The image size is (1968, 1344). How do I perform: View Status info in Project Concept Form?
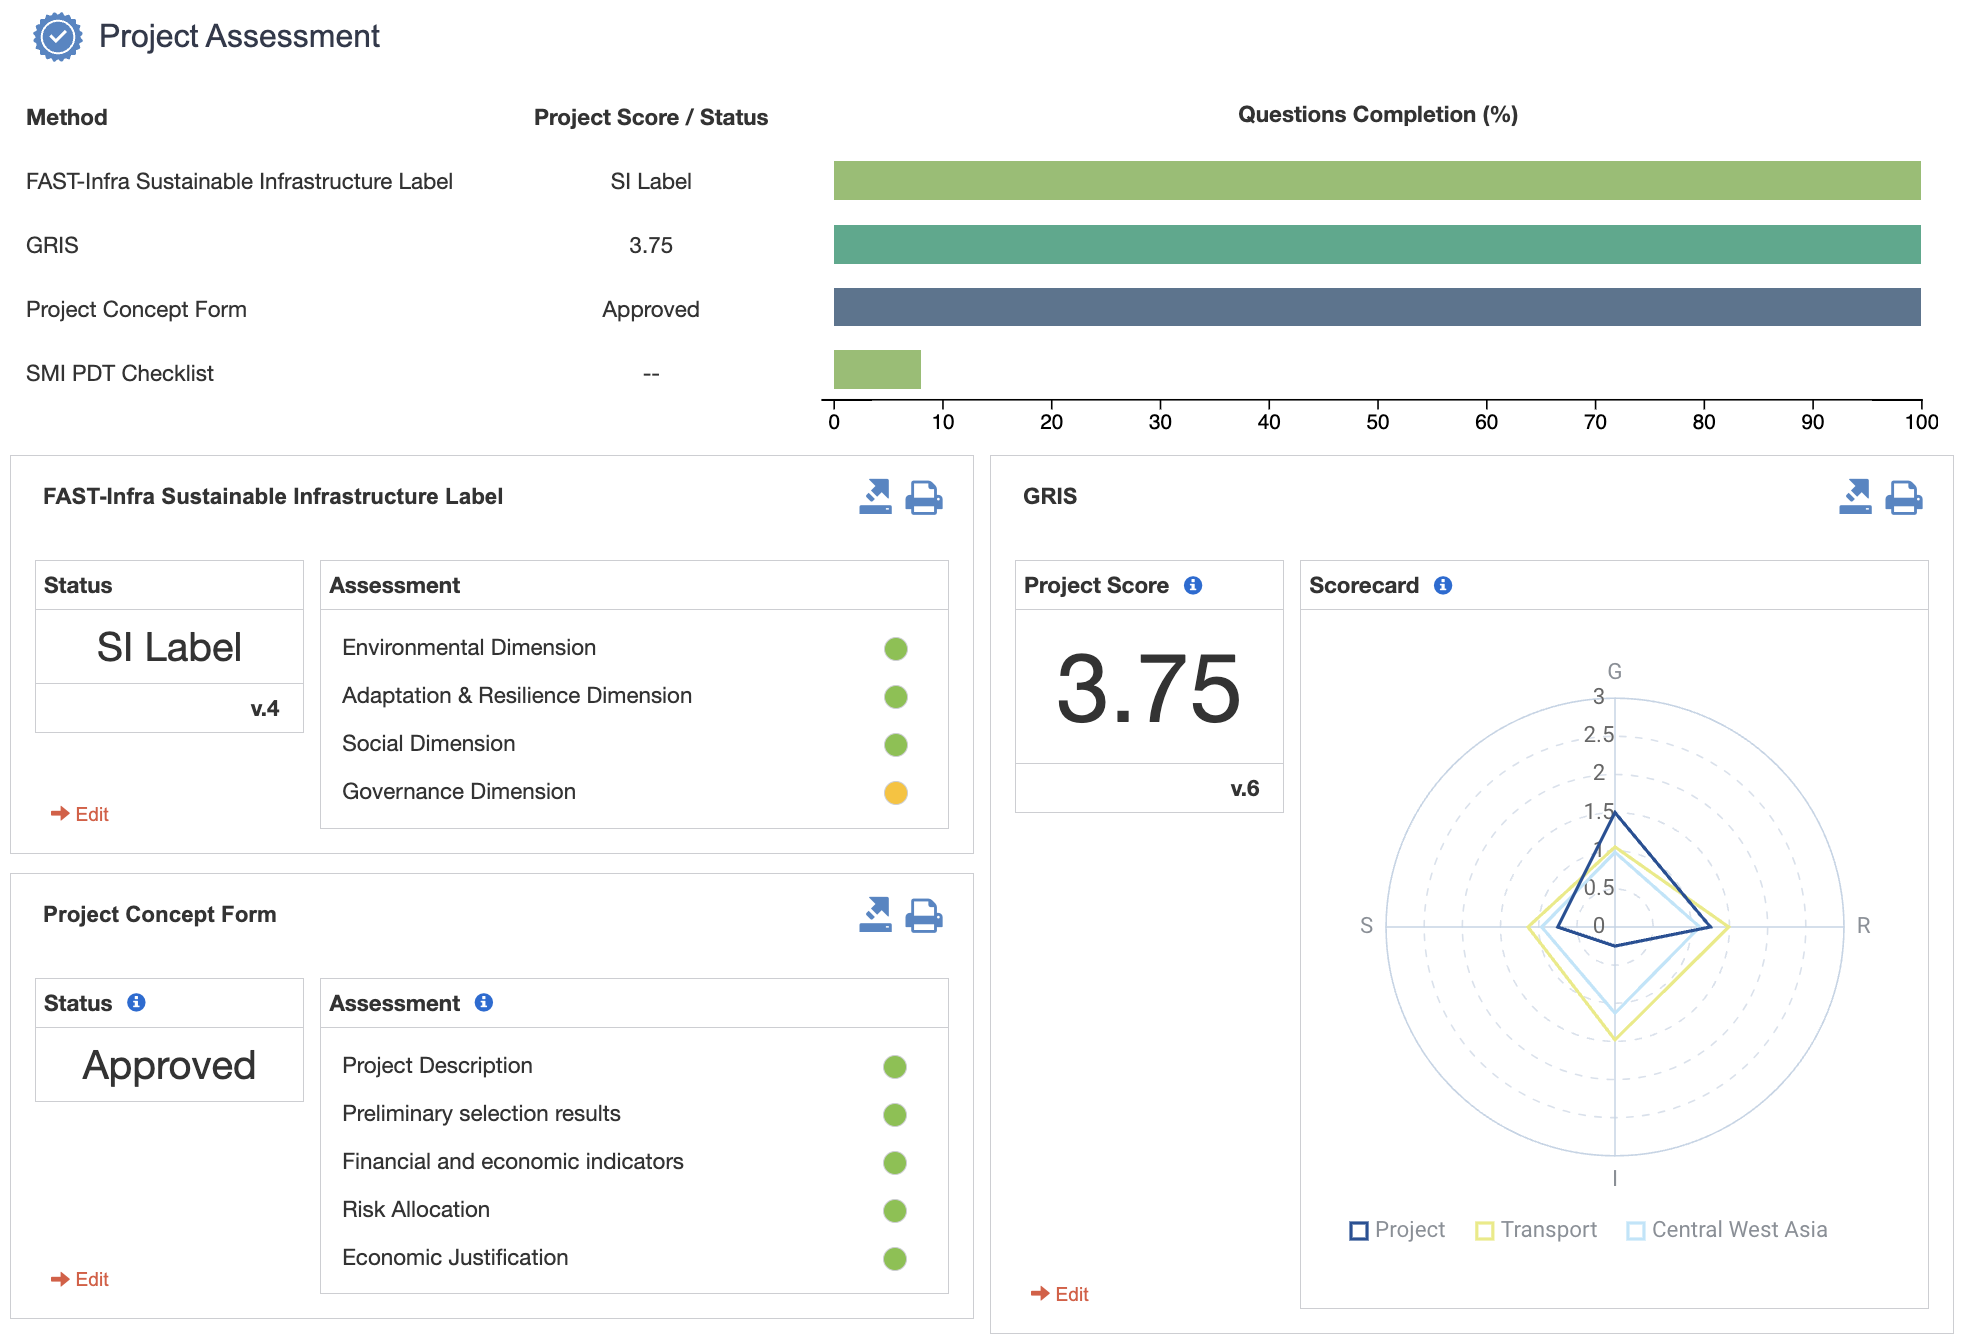[136, 1002]
